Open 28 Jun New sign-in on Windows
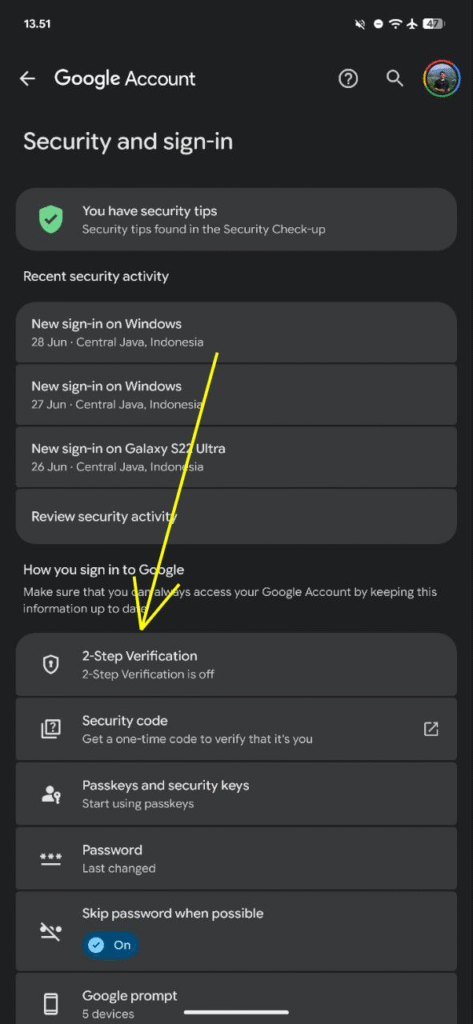The image size is (473, 1024). [x=236, y=332]
